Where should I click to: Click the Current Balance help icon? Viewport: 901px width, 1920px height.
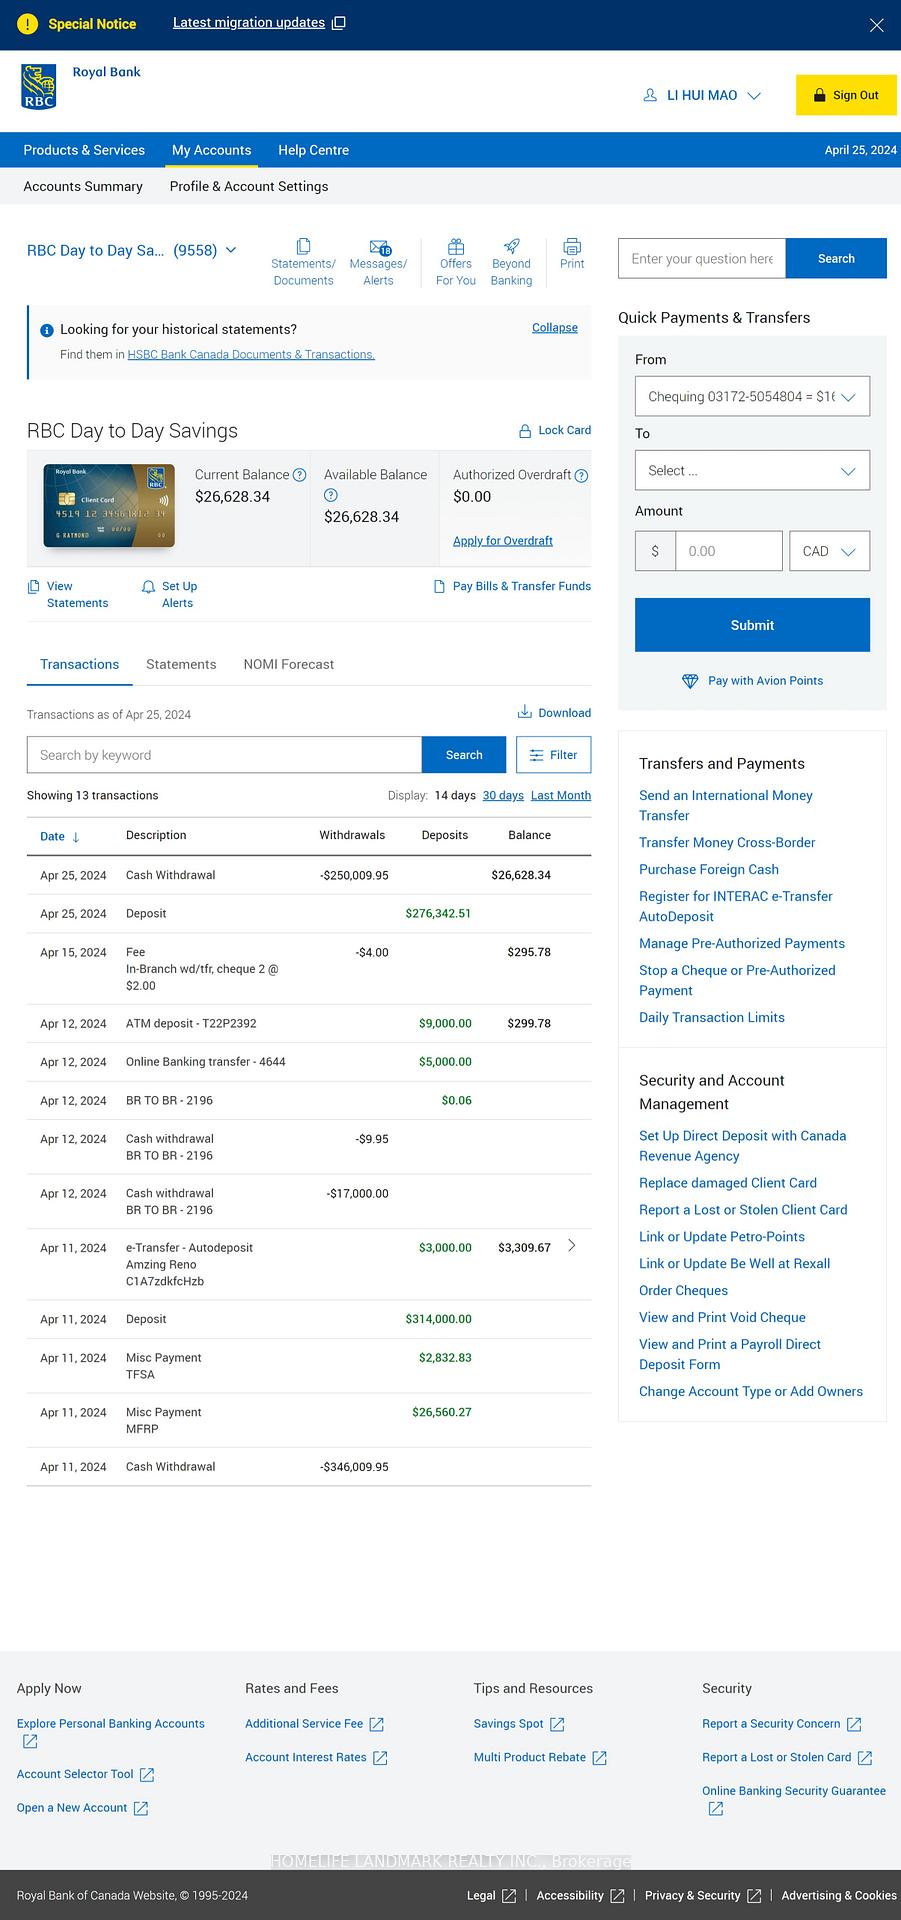click(299, 475)
